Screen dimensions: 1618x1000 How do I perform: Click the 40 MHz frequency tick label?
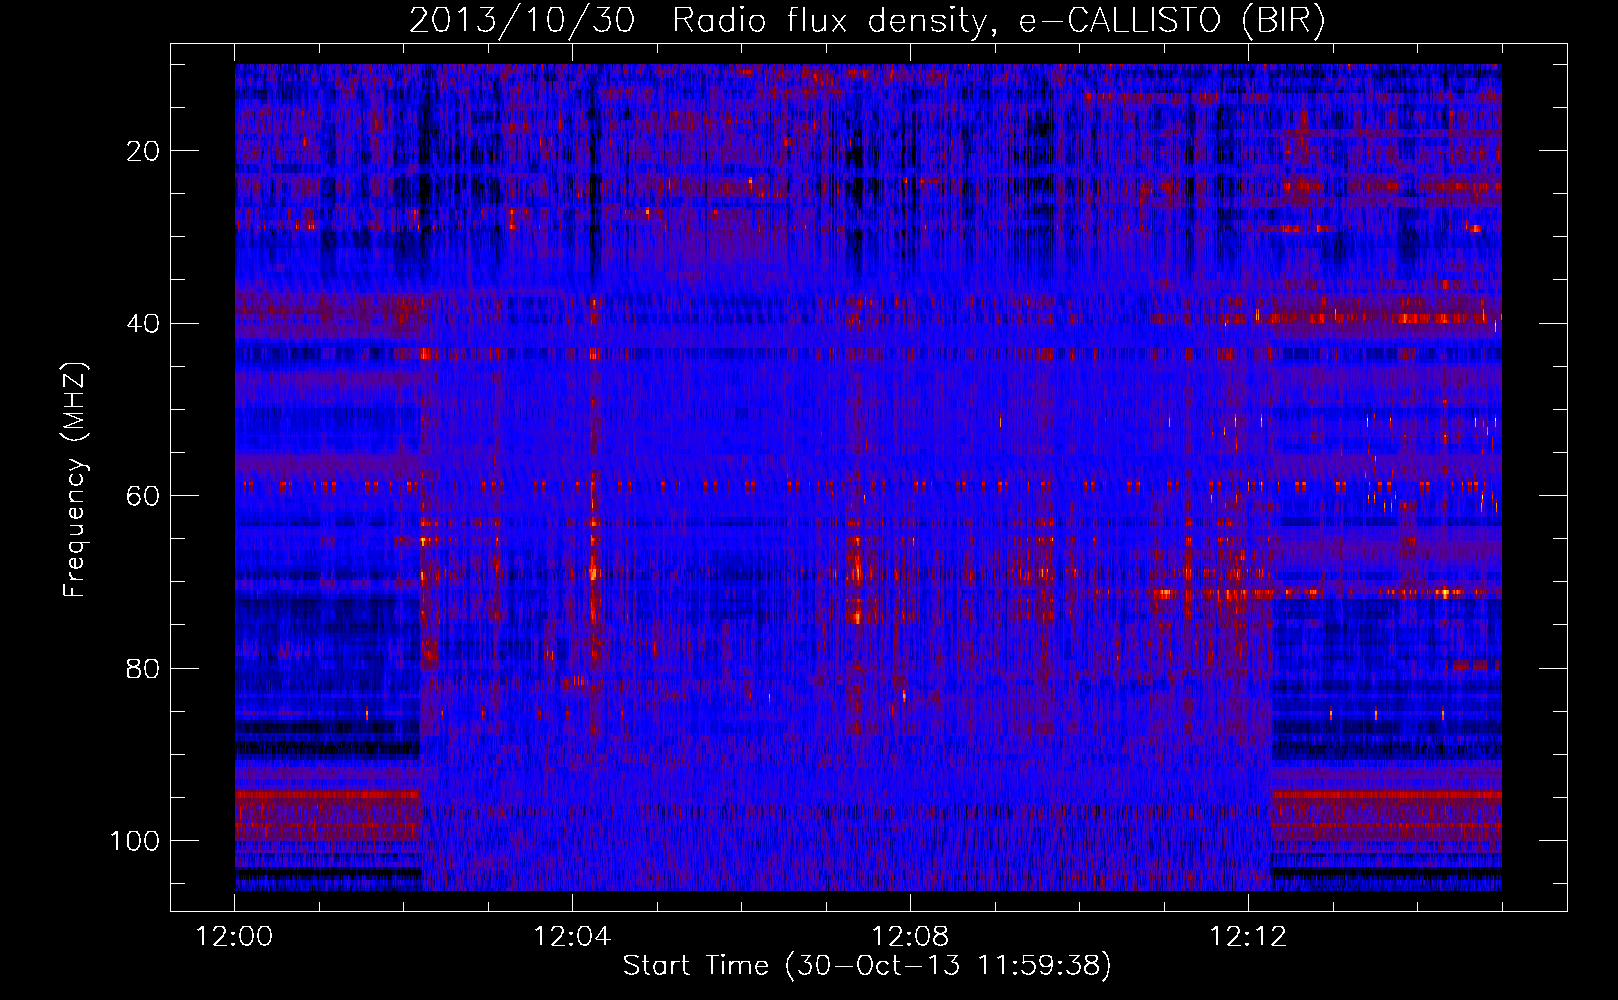pyautogui.click(x=143, y=324)
